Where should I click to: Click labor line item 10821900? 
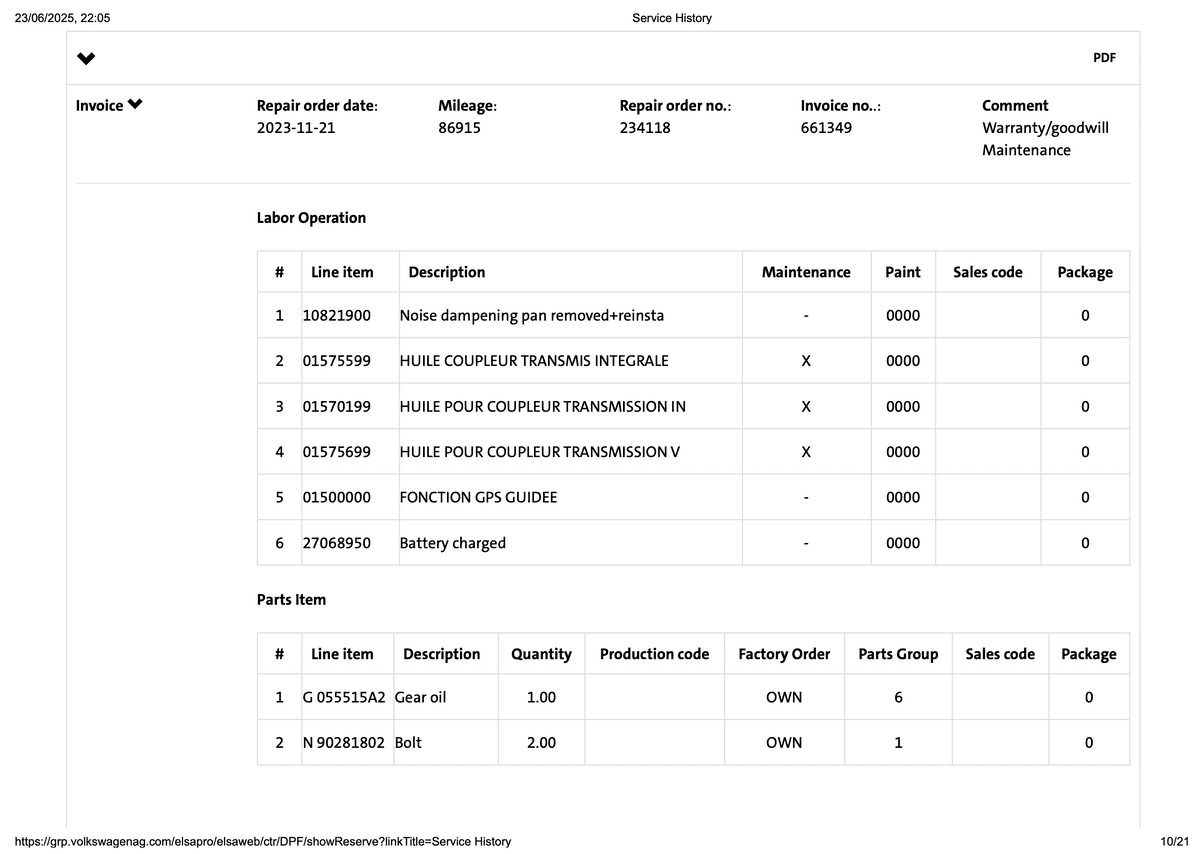(x=337, y=316)
